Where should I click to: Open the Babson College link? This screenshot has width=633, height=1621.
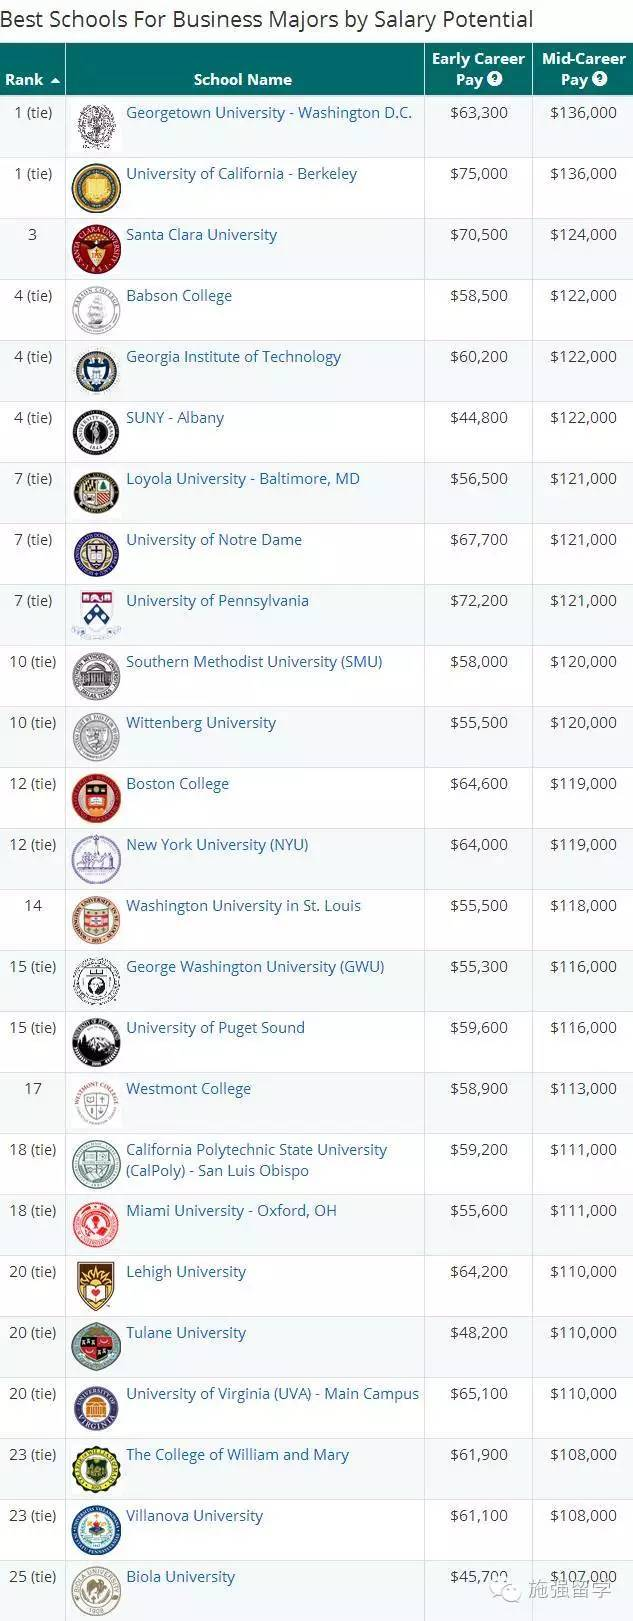pyautogui.click(x=179, y=296)
